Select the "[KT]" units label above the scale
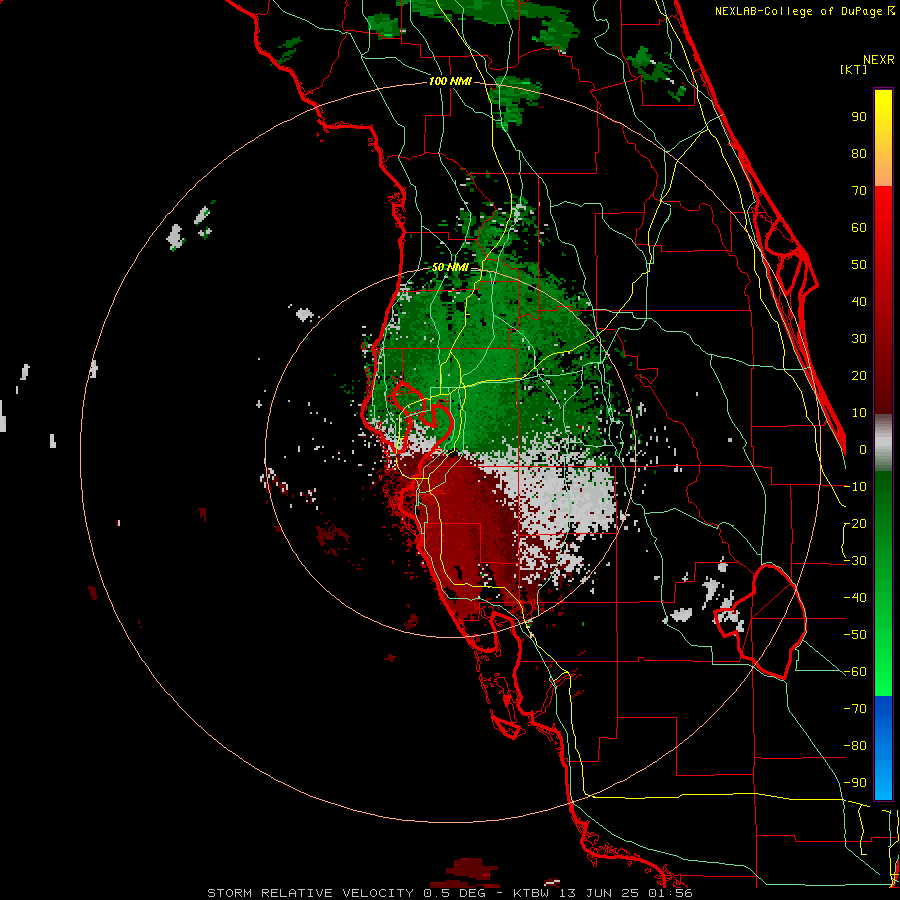Image resolution: width=900 pixels, height=900 pixels. click(854, 69)
